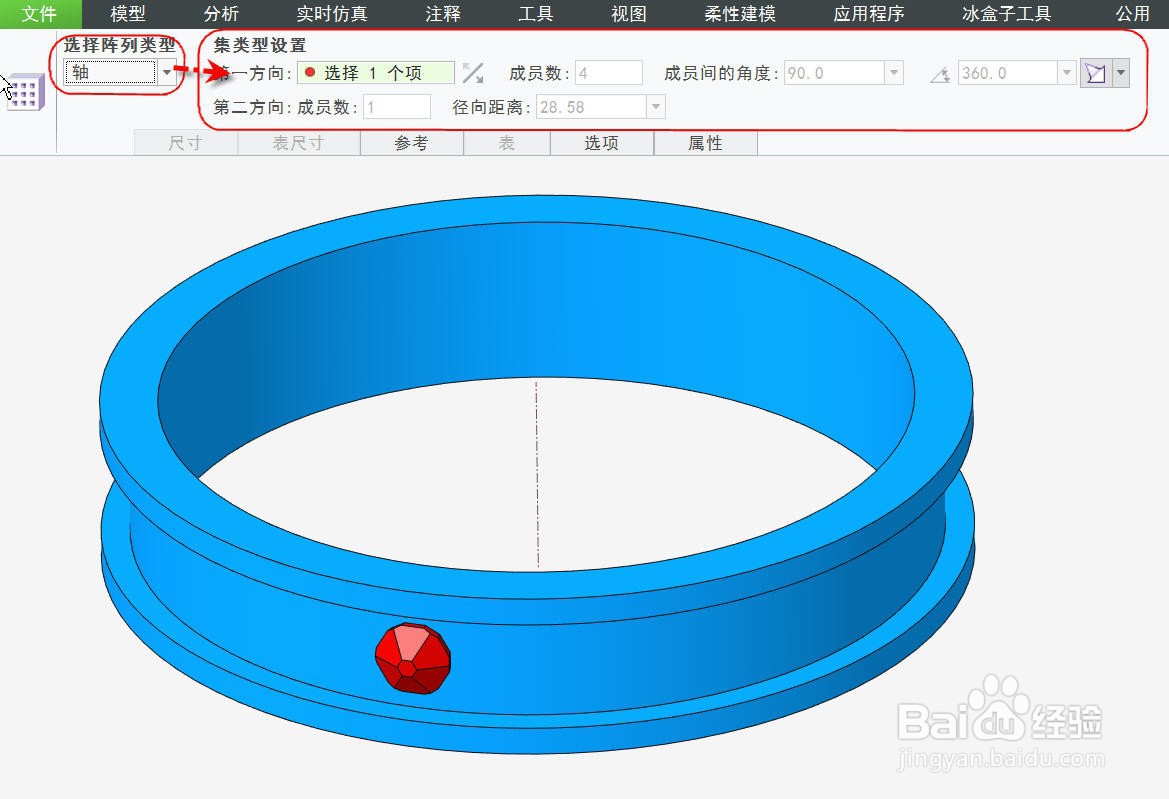This screenshot has height=799, width=1169.
Task: Expand the 径向距离 dropdown arrow
Action: click(655, 107)
